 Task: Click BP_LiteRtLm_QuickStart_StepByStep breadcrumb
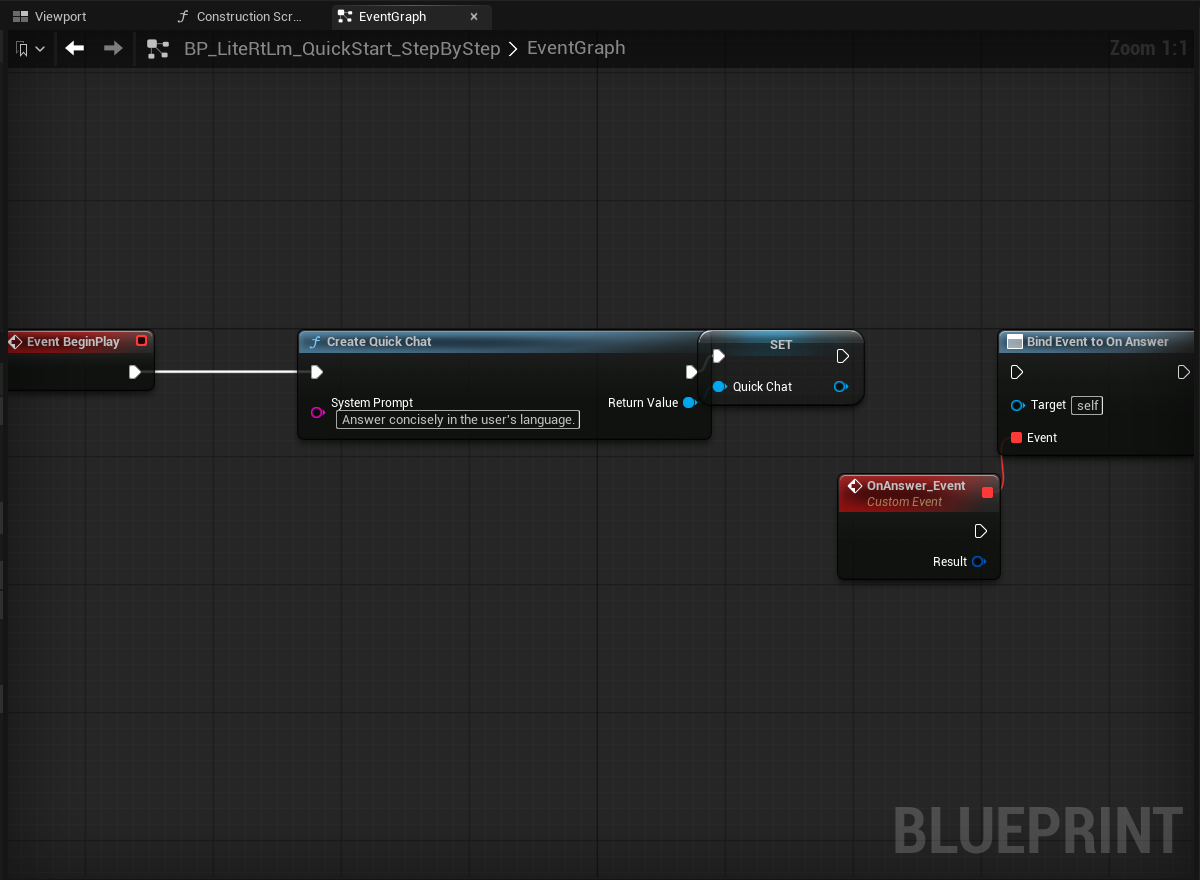tap(342, 48)
